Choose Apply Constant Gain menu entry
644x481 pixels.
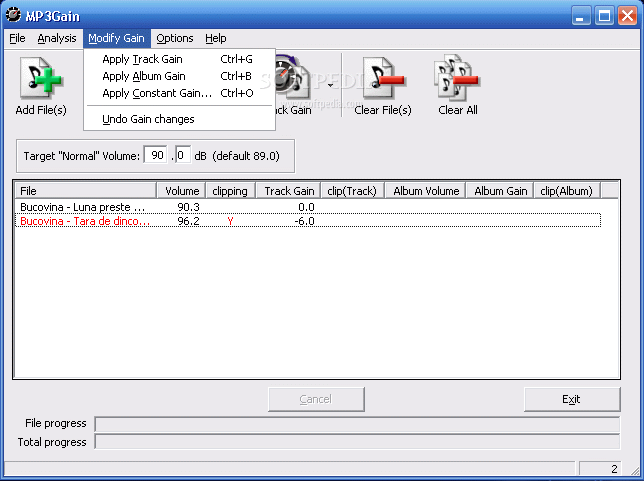point(179,93)
